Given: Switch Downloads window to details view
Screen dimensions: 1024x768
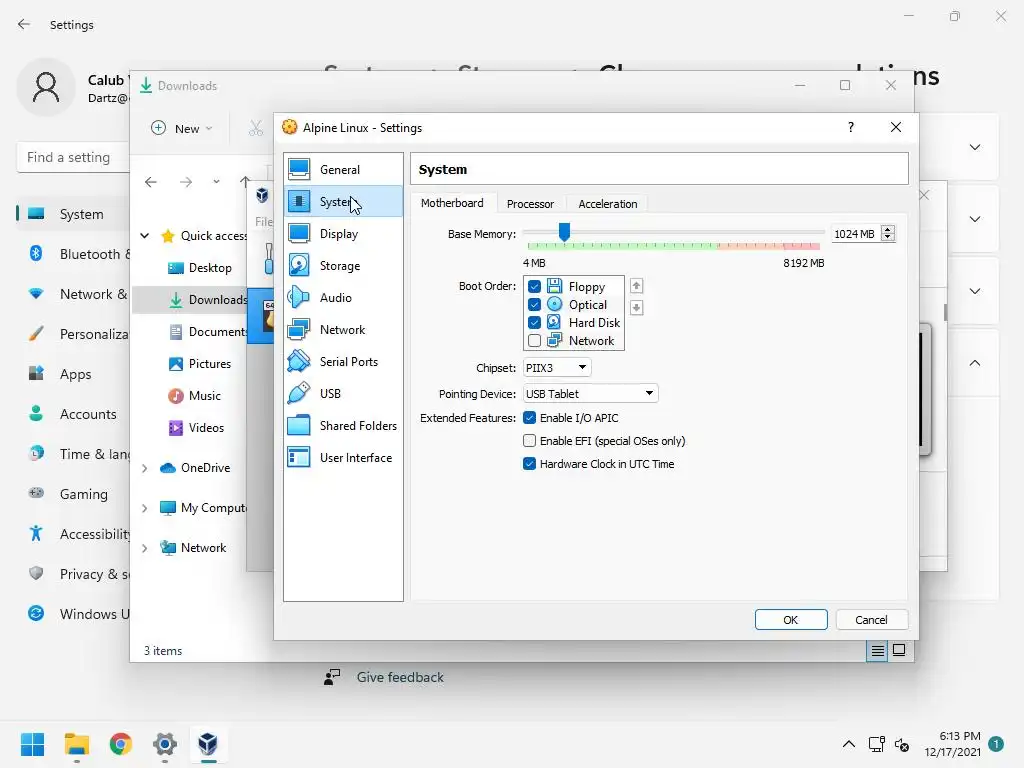Looking at the screenshot, I should tap(877, 650).
